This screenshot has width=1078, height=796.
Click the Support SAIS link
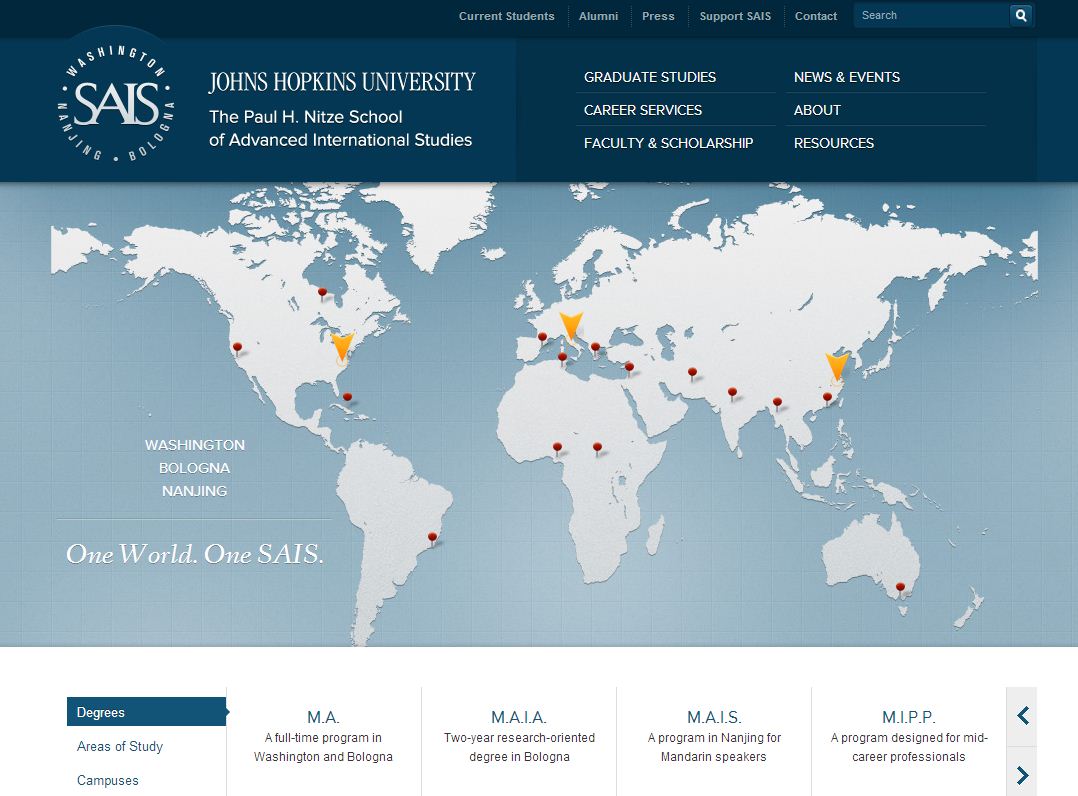coord(735,16)
